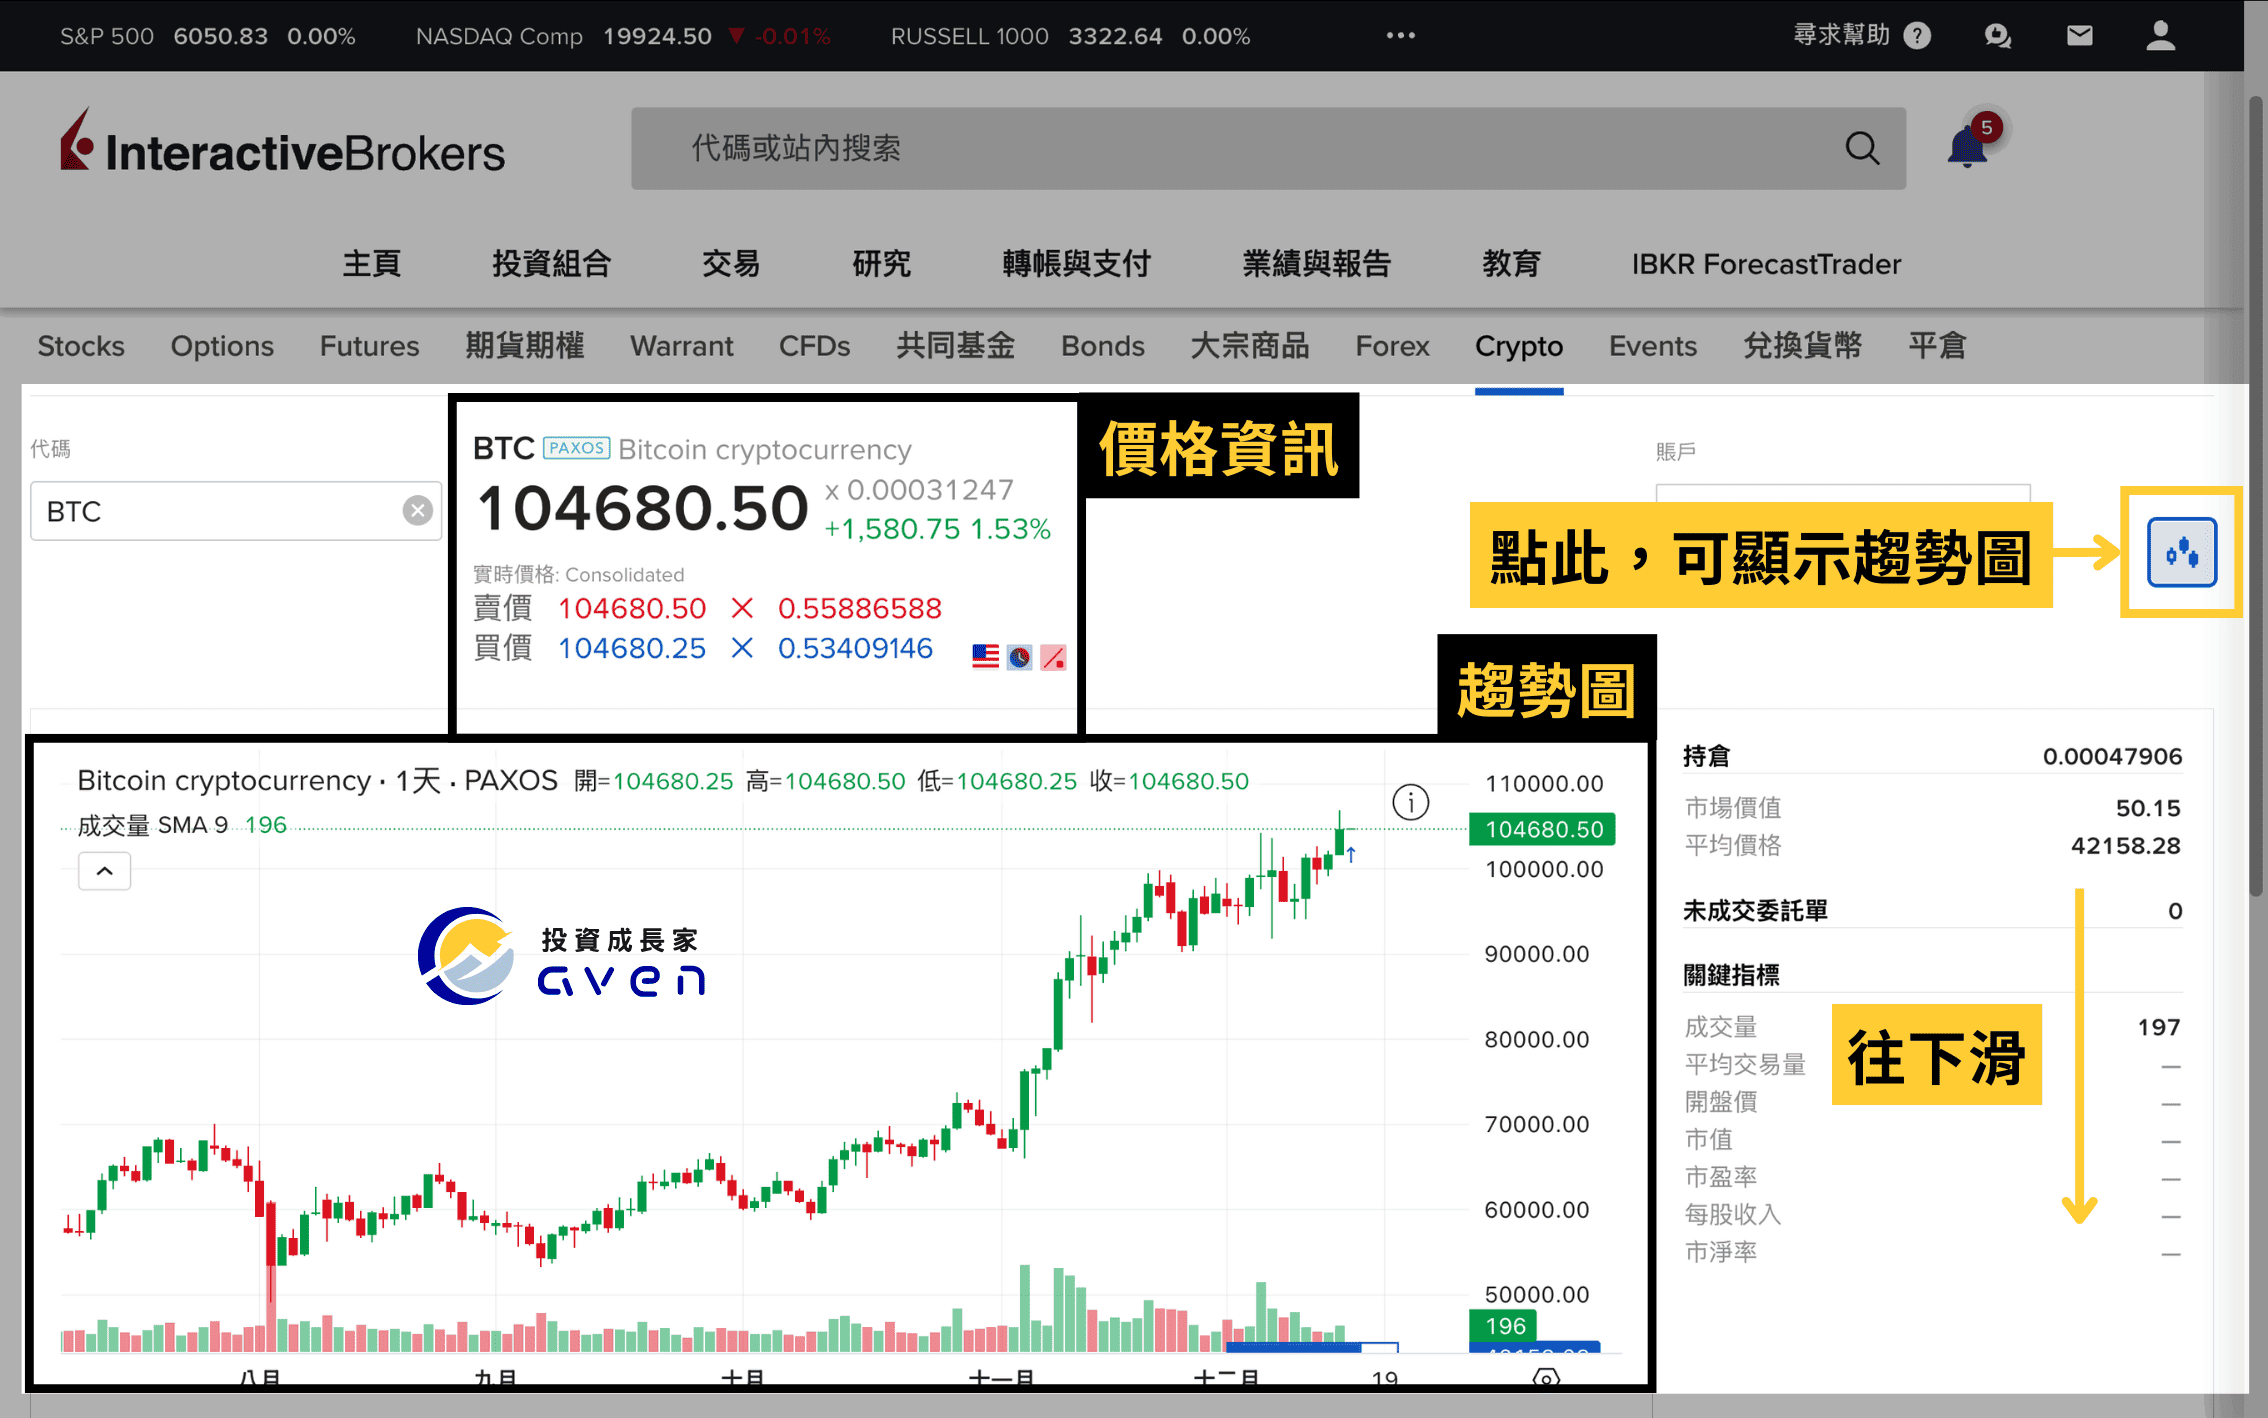The image size is (2268, 1418).
Task: Switch to the Futures tab
Action: pyautogui.click(x=369, y=346)
